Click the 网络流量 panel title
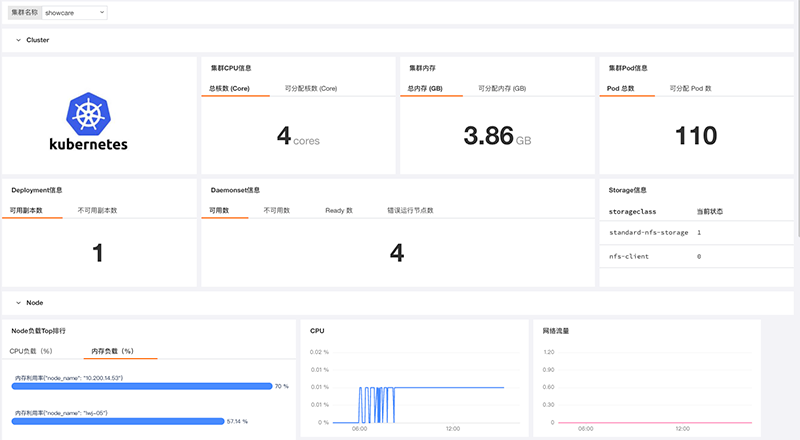The height and width of the screenshot is (440, 800). click(556, 331)
